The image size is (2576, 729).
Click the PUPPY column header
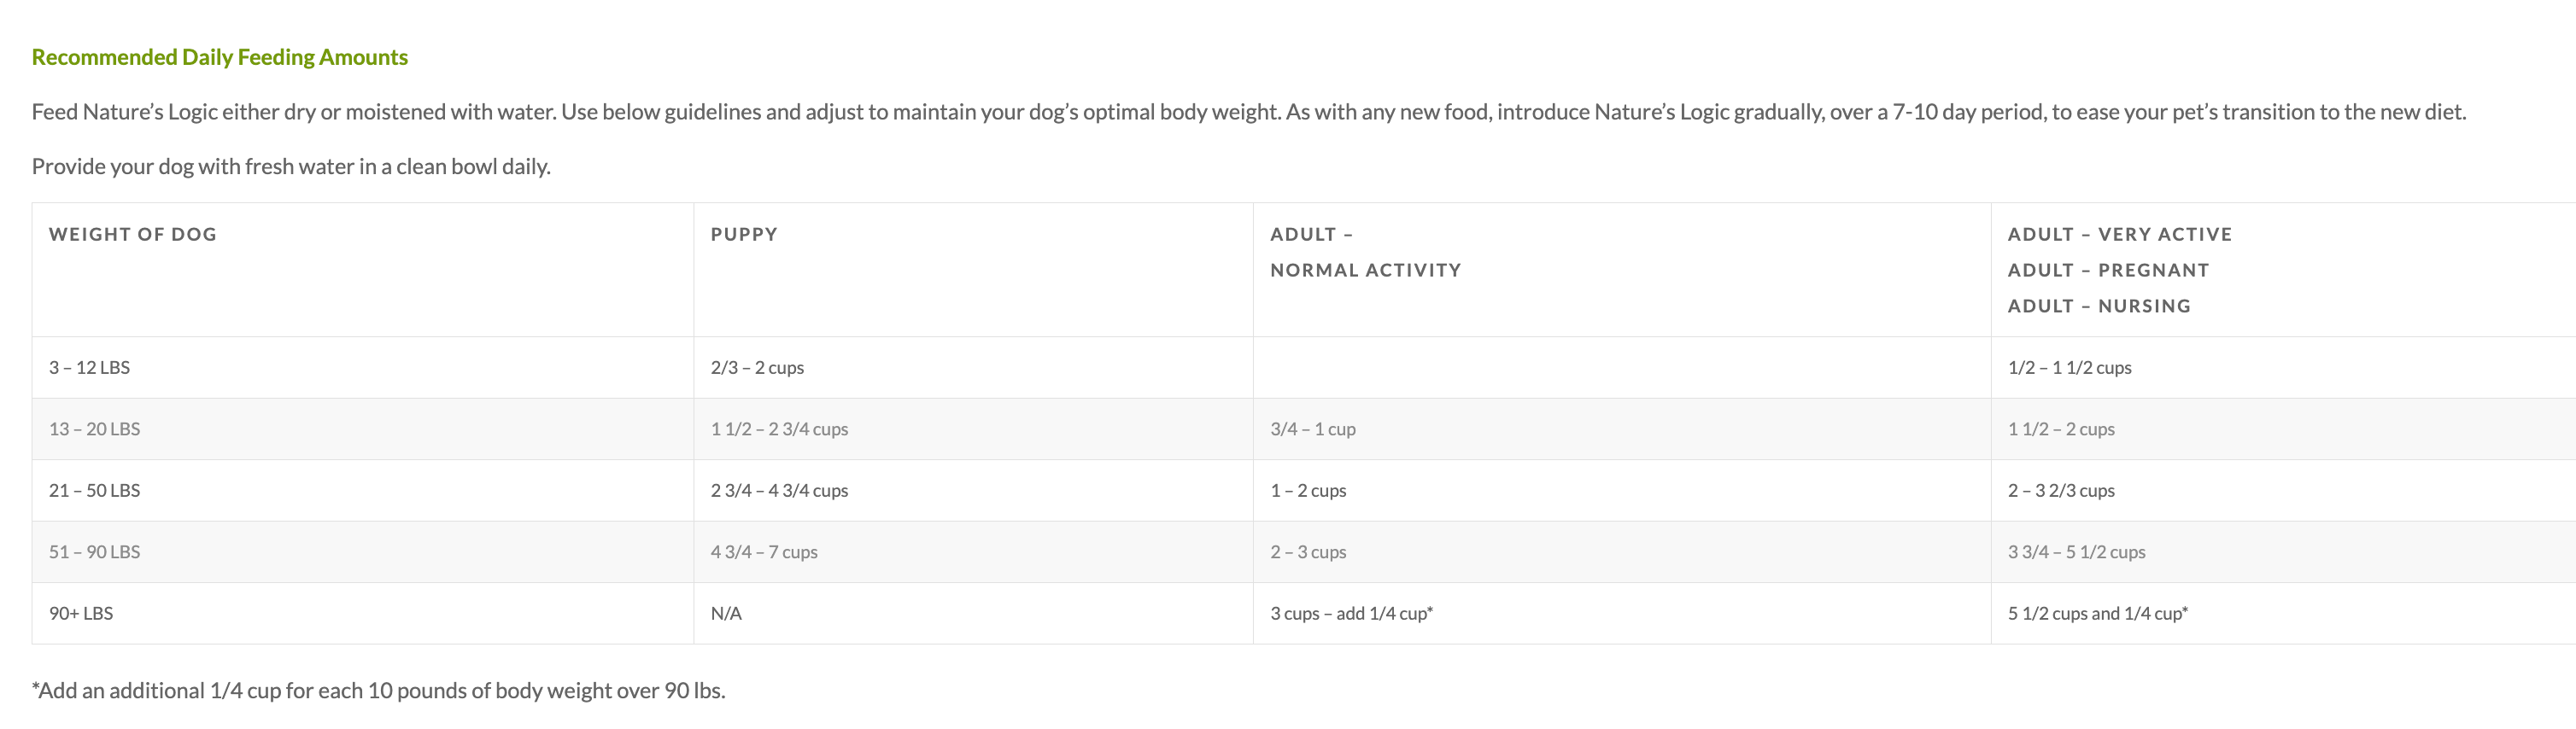point(744,234)
